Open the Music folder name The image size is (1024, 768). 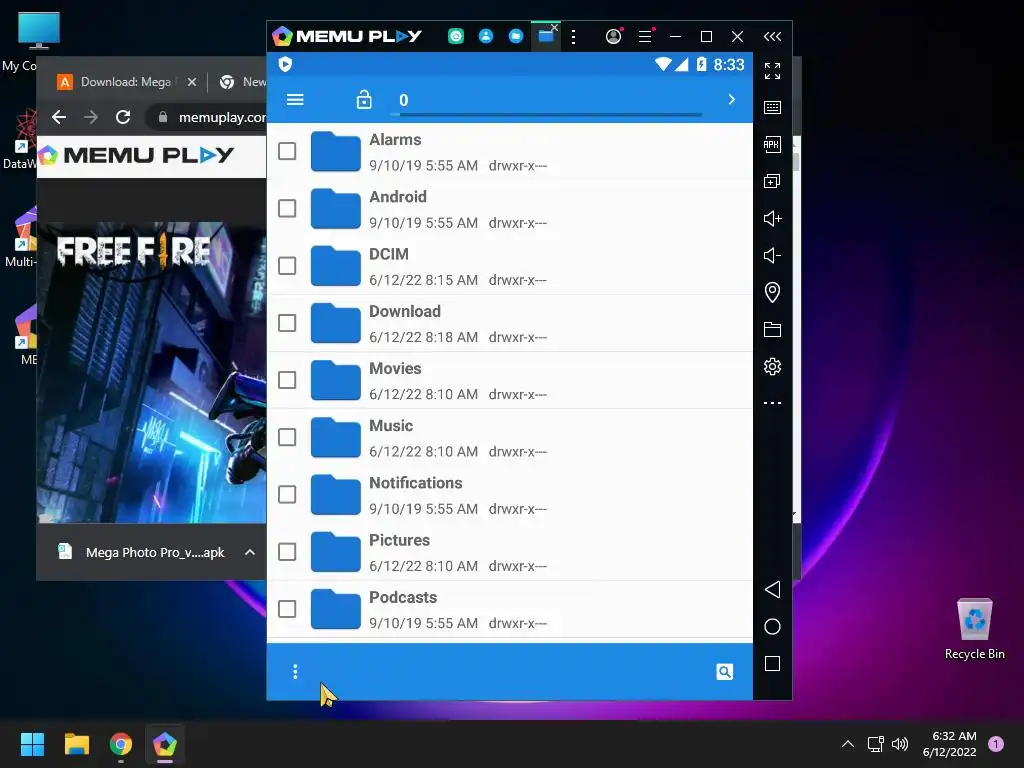[x=391, y=426]
